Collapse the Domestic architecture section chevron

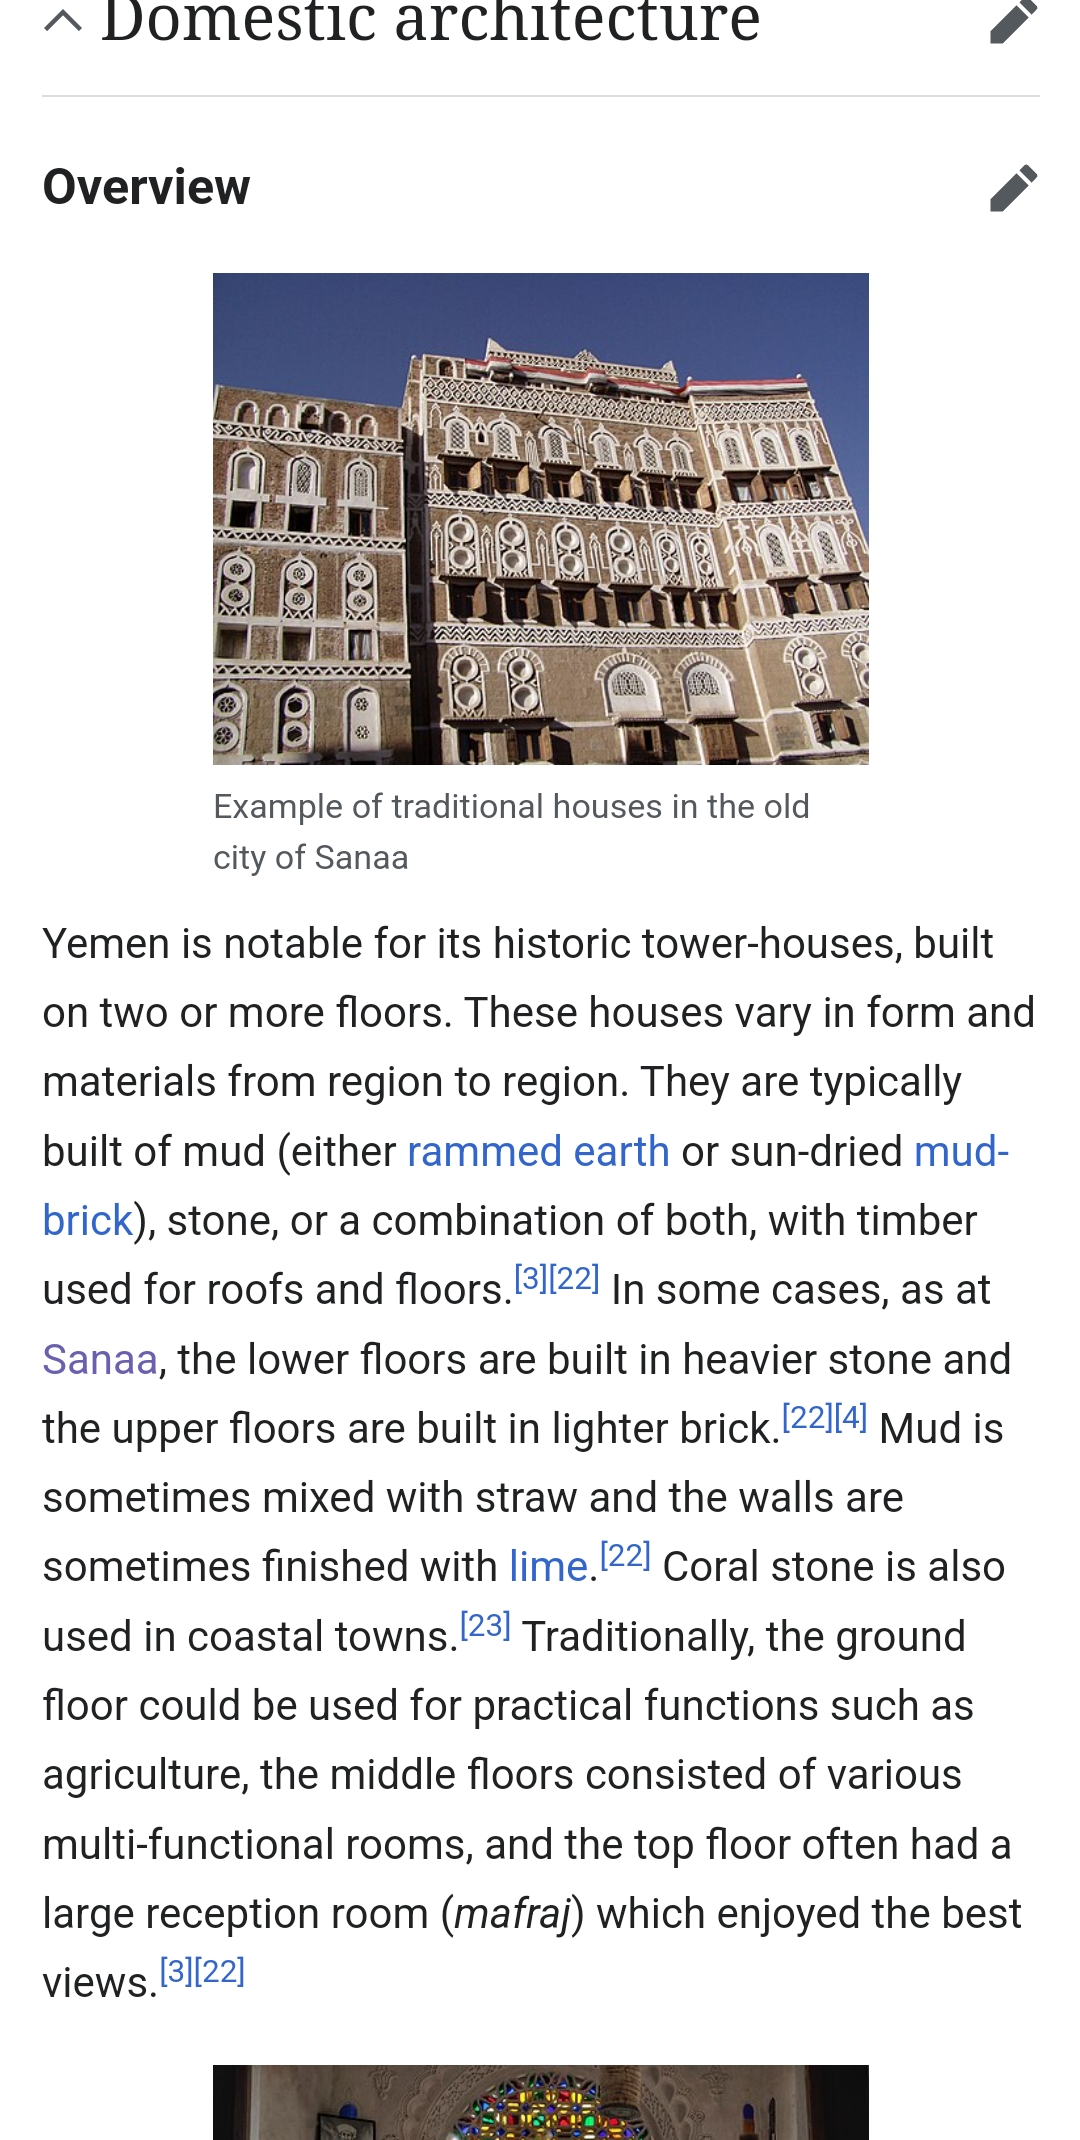click(63, 20)
